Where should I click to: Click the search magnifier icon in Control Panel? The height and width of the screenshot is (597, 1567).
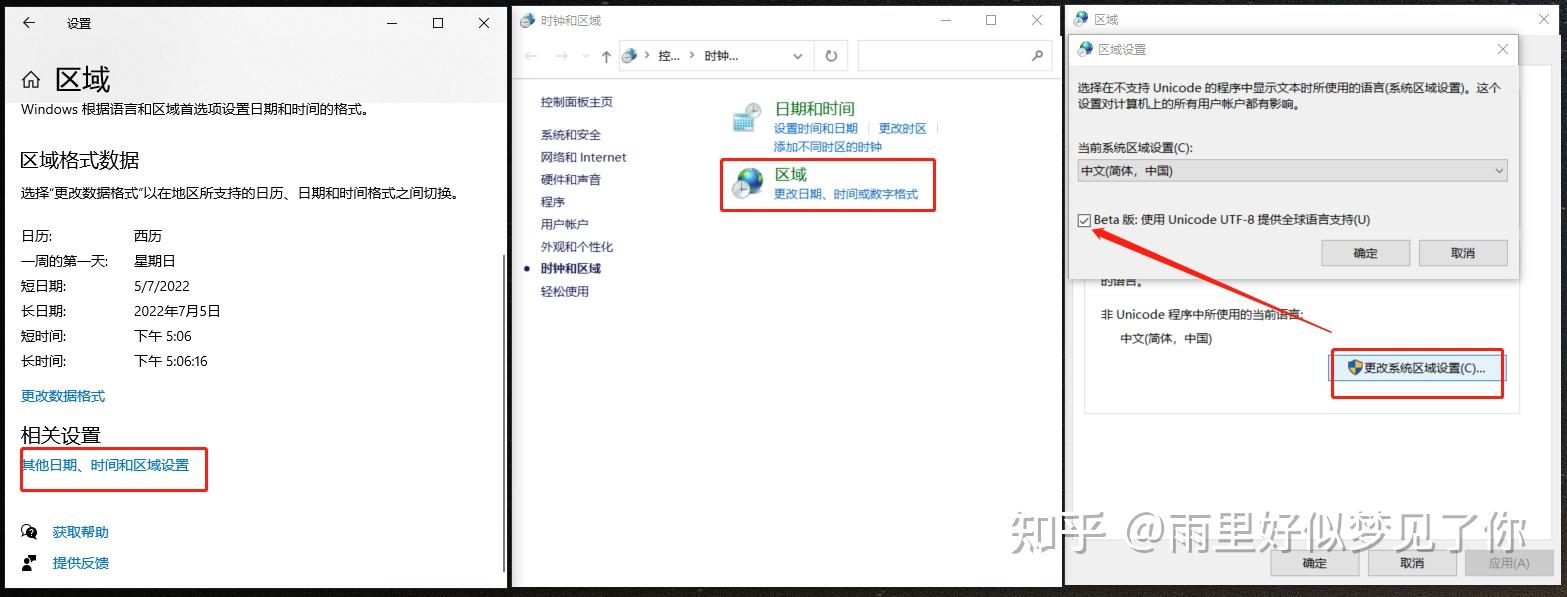(x=1038, y=56)
